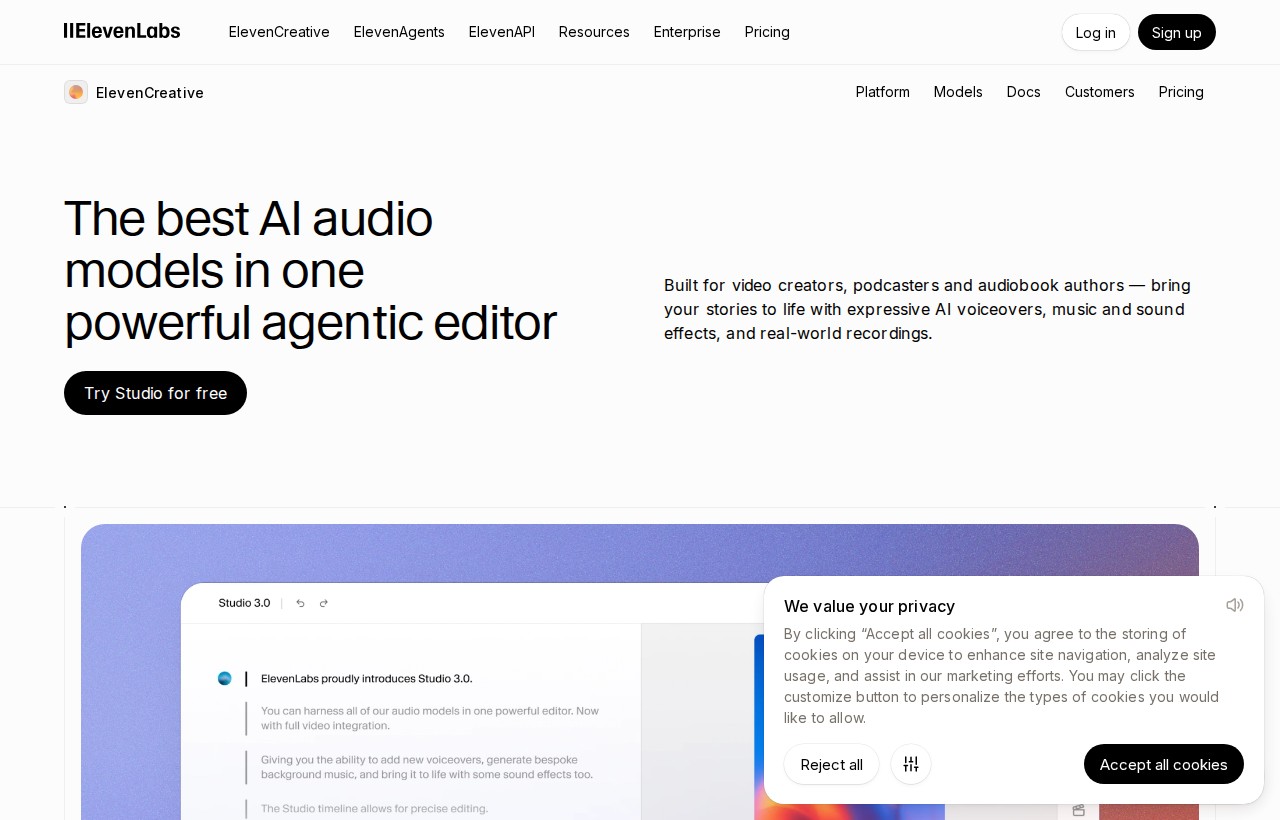Click the redo arrow in the Studio 3.0 preview
This screenshot has width=1280, height=820.
(x=324, y=603)
